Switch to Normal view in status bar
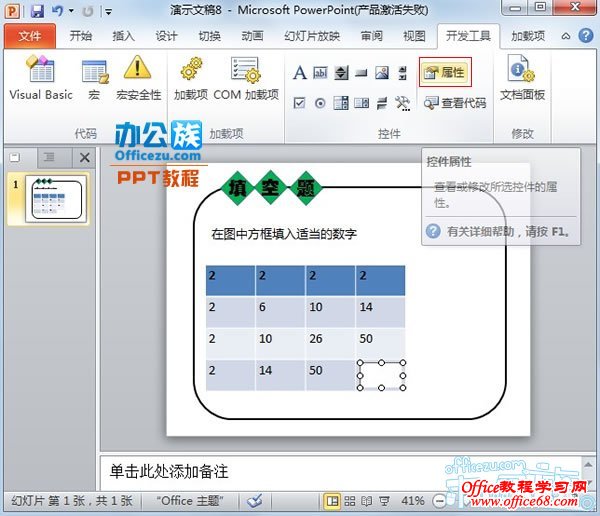Screen dimensions: 600x516 point(332,501)
